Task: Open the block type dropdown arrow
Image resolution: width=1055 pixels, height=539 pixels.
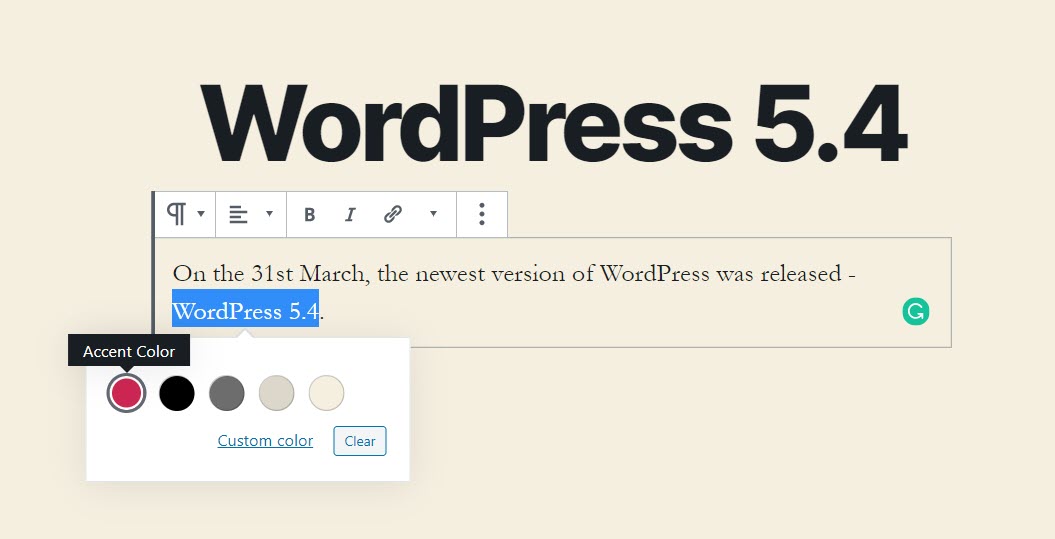Action: tap(201, 214)
